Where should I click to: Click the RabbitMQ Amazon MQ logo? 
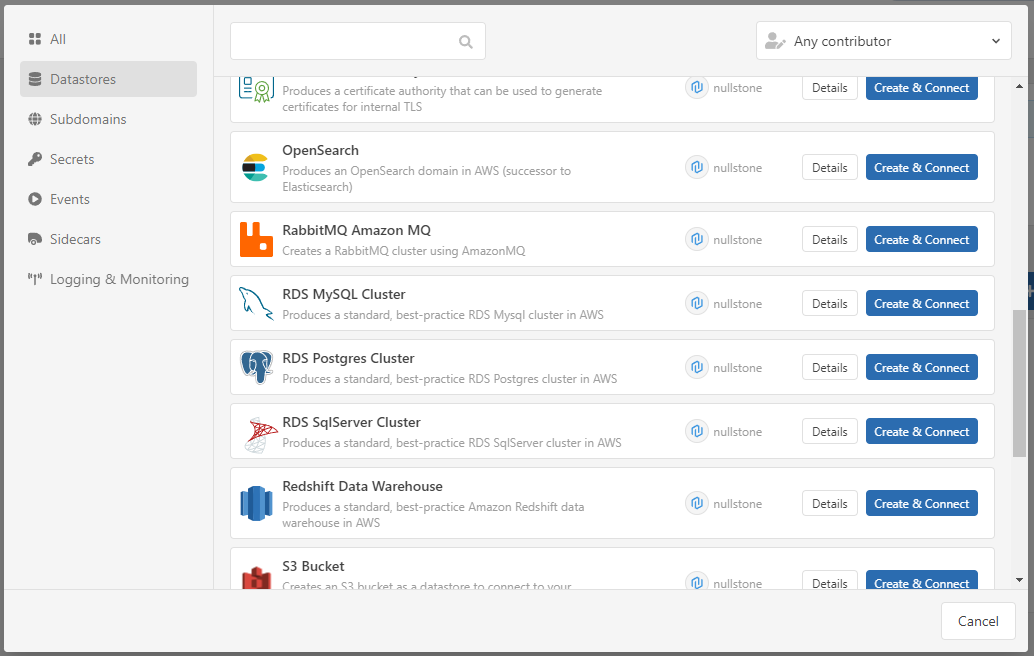pyautogui.click(x=256, y=239)
